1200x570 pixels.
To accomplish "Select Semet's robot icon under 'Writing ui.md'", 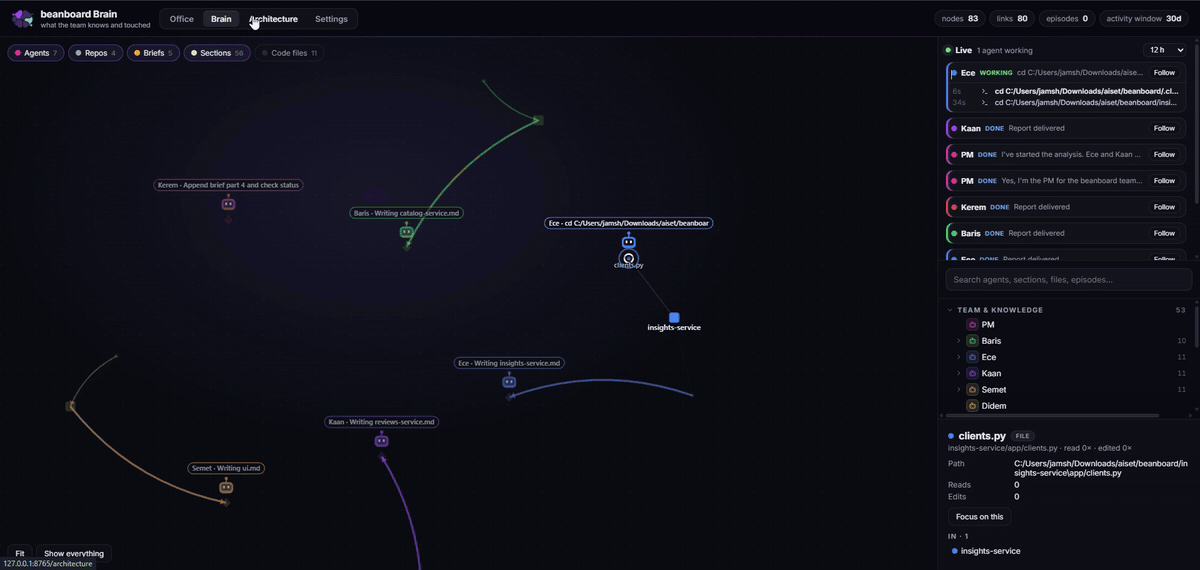I will coord(226,487).
